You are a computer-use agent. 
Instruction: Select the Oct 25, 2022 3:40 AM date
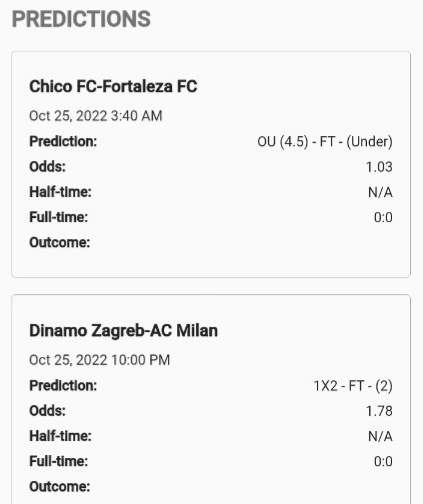96,116
